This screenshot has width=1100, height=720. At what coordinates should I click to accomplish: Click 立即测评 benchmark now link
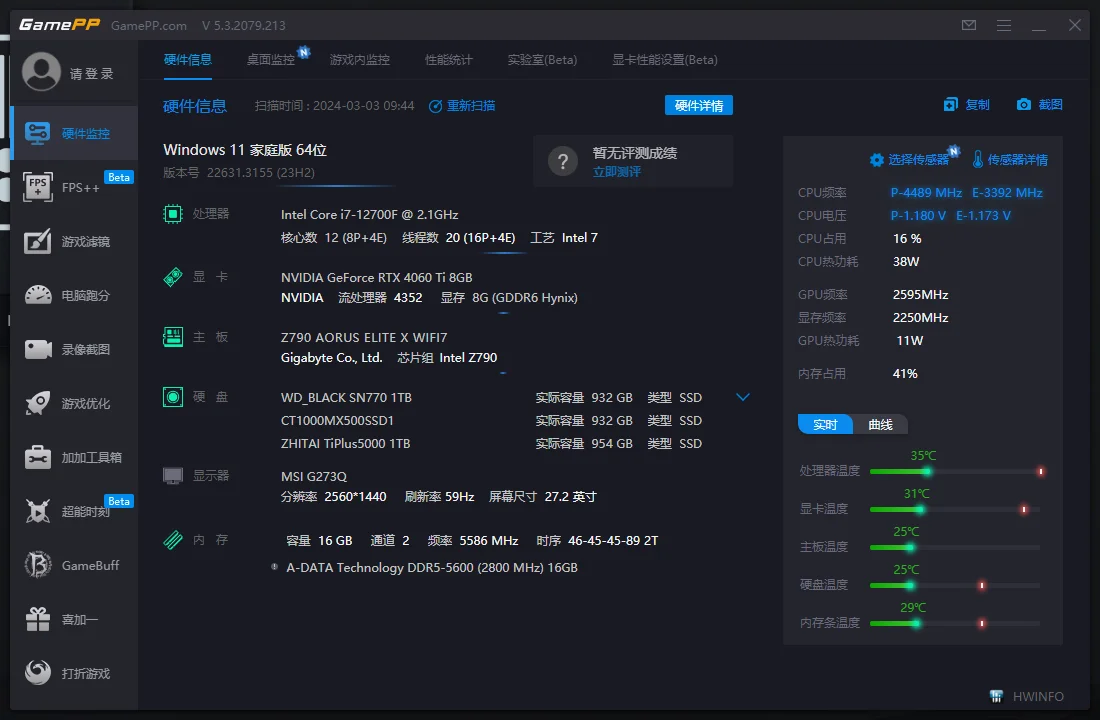coord(617,172)
